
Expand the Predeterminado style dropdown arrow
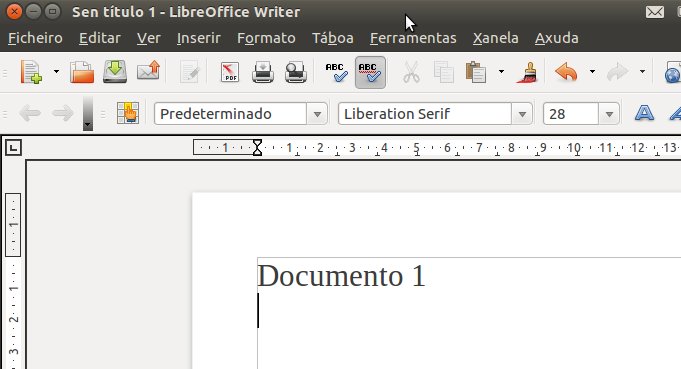[317, 115]
